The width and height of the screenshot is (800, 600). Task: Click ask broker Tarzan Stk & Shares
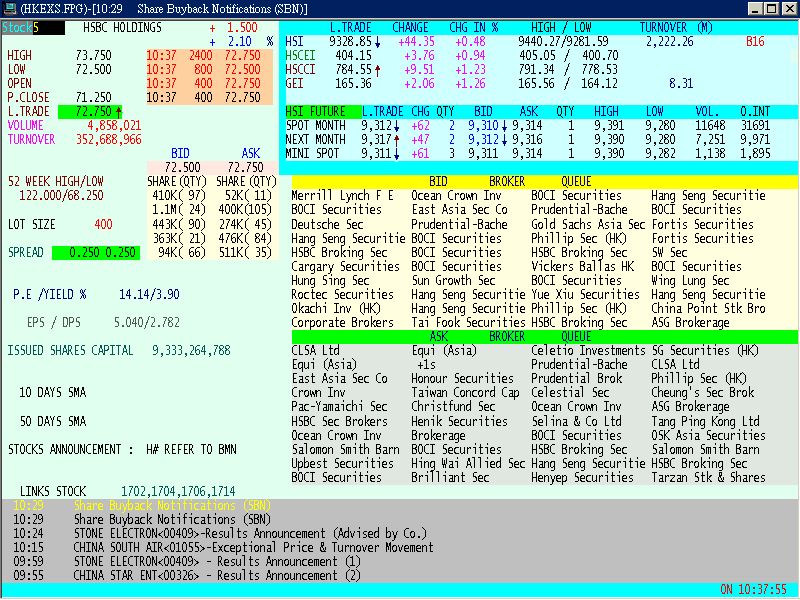pos(708,478)
